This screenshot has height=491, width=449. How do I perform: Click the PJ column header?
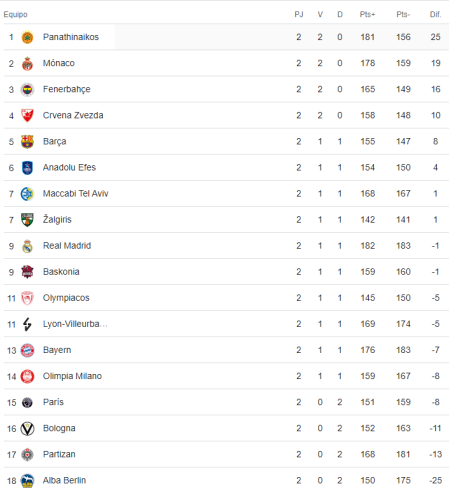(299, 14)
